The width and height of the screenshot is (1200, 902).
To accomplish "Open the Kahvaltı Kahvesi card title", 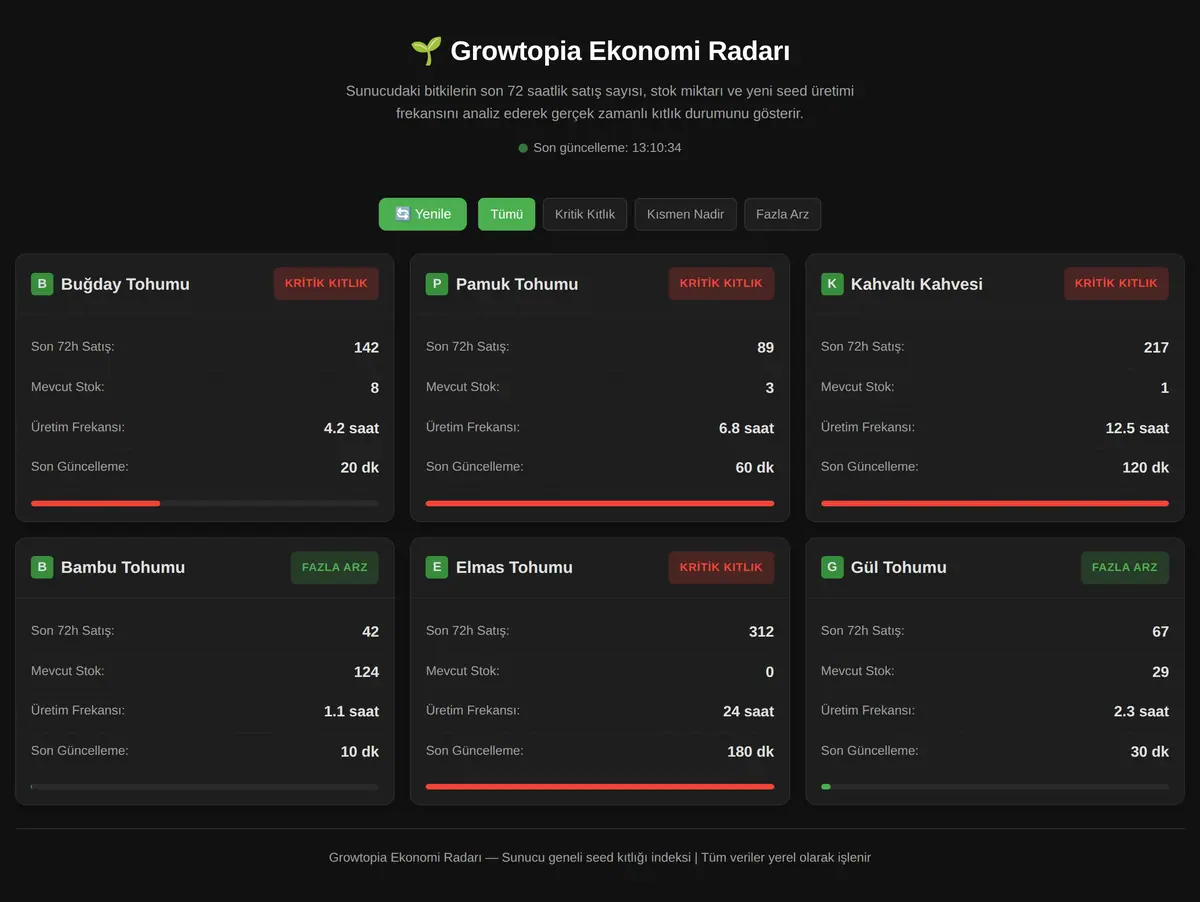I will click(x=917, y=284).
